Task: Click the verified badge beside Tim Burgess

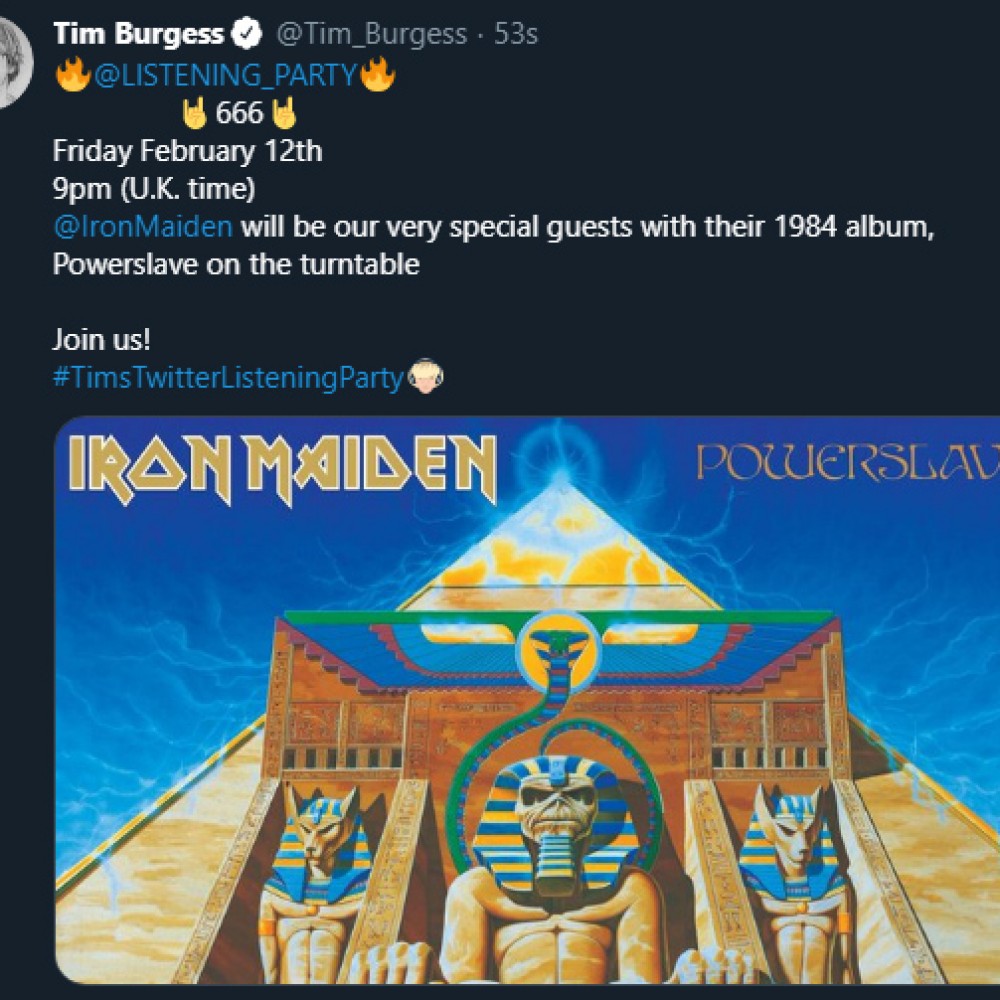Action: pyautogui.click(x=246, y=34)
